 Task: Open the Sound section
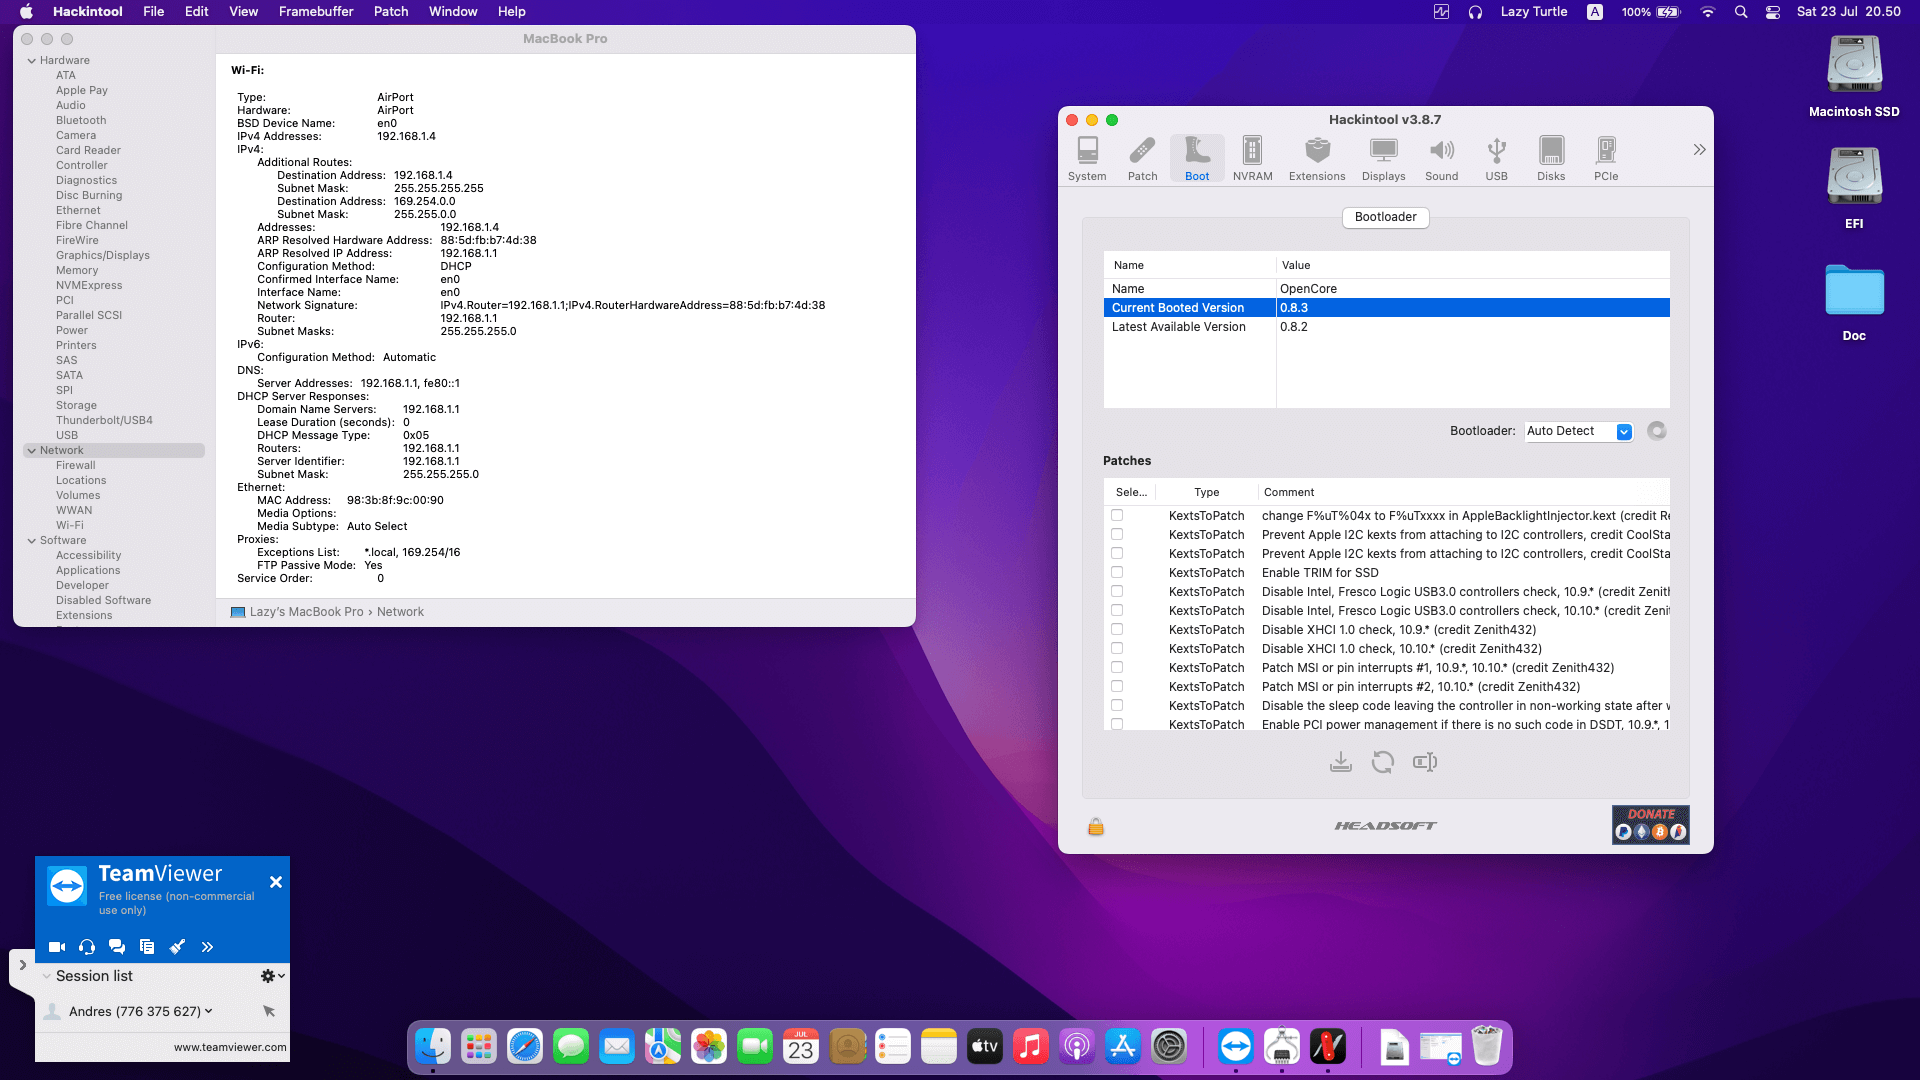[1441, 159]
